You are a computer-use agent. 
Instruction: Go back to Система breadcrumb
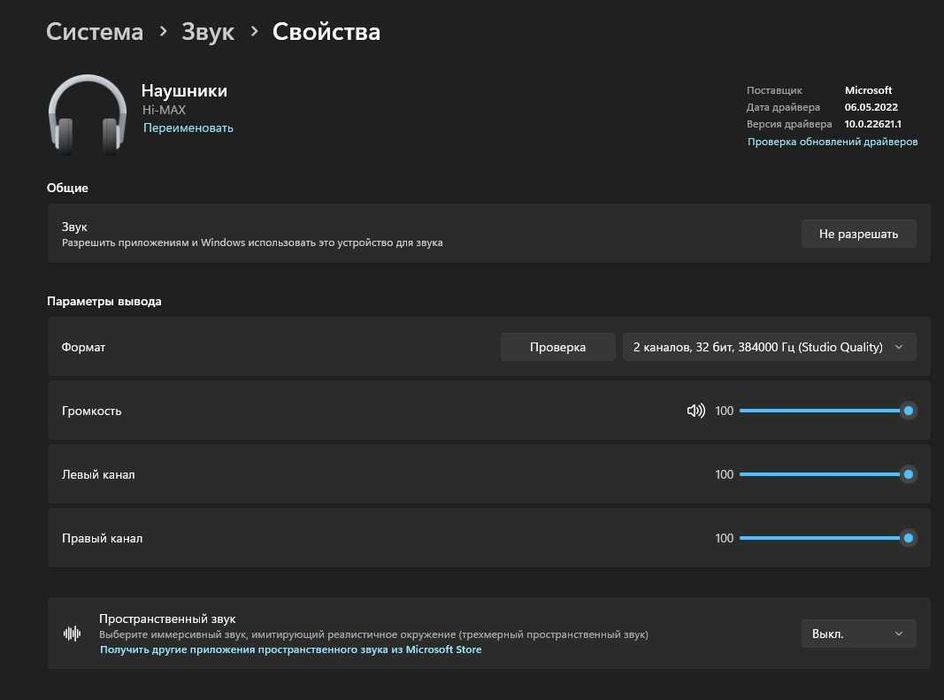click(95, 32)
